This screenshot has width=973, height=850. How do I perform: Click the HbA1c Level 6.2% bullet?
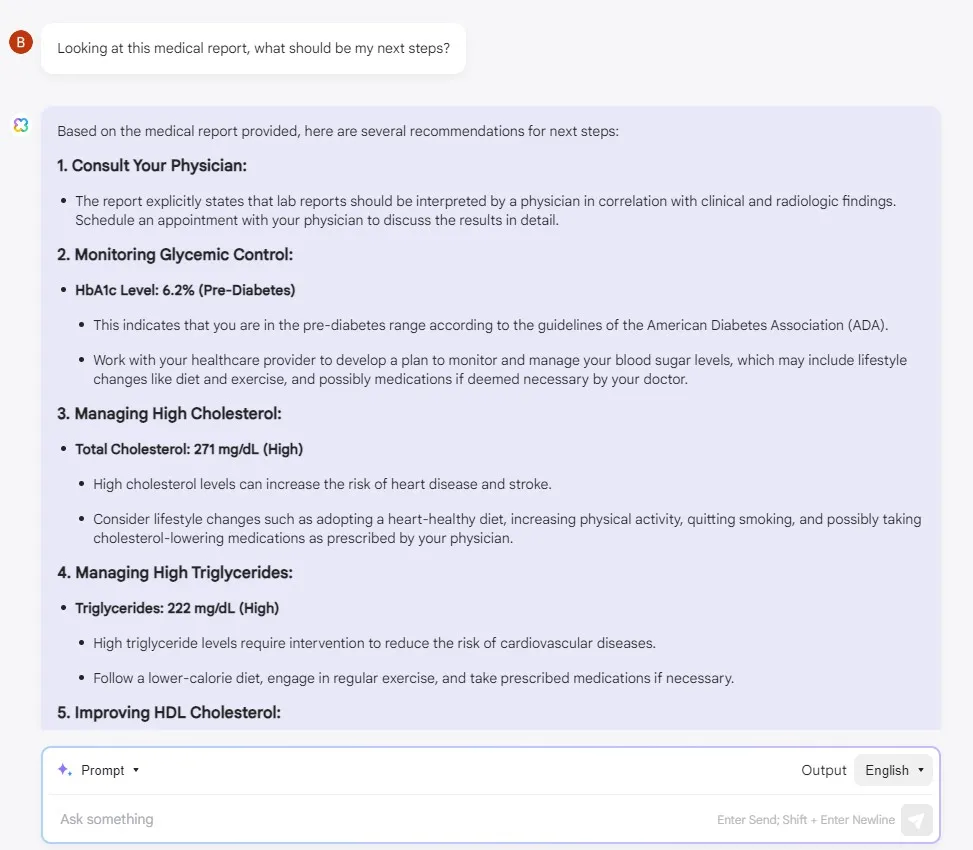tap(185, 290)
